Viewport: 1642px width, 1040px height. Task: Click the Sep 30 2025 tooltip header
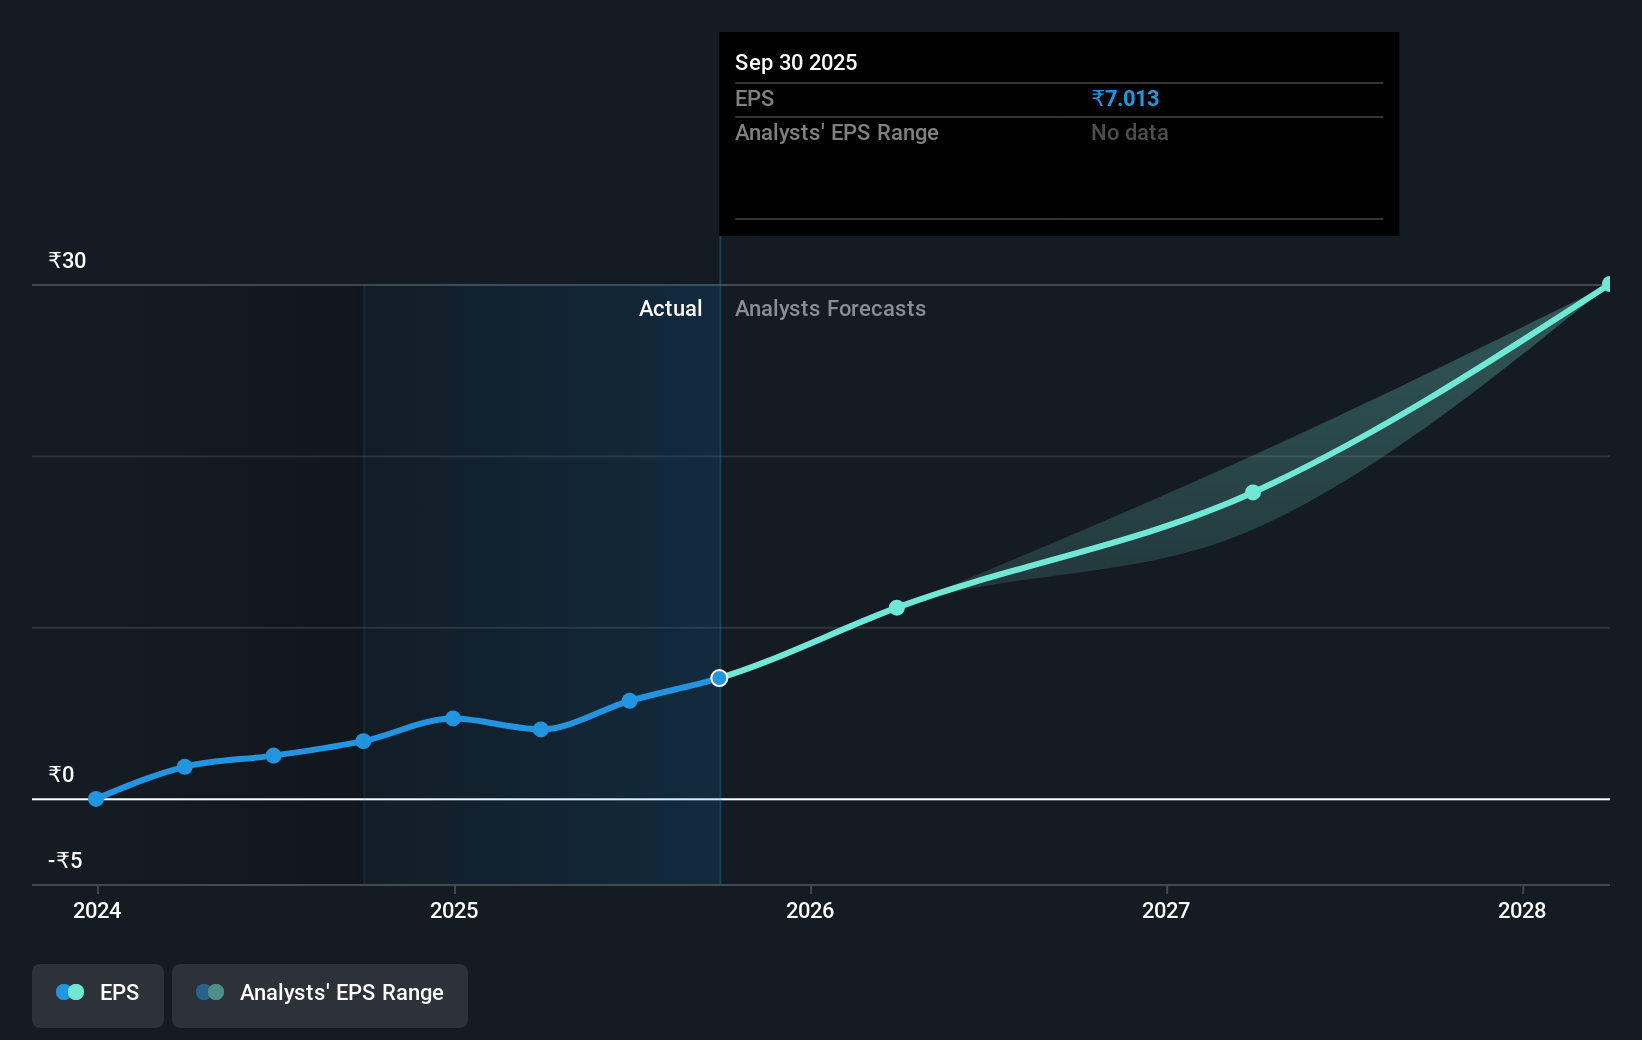[796, 62]
